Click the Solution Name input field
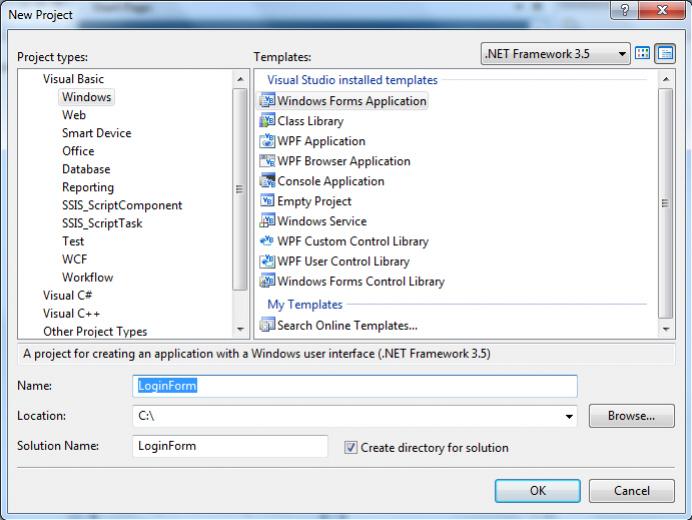Viewport: 692px width, 520px height. [230, 446]
